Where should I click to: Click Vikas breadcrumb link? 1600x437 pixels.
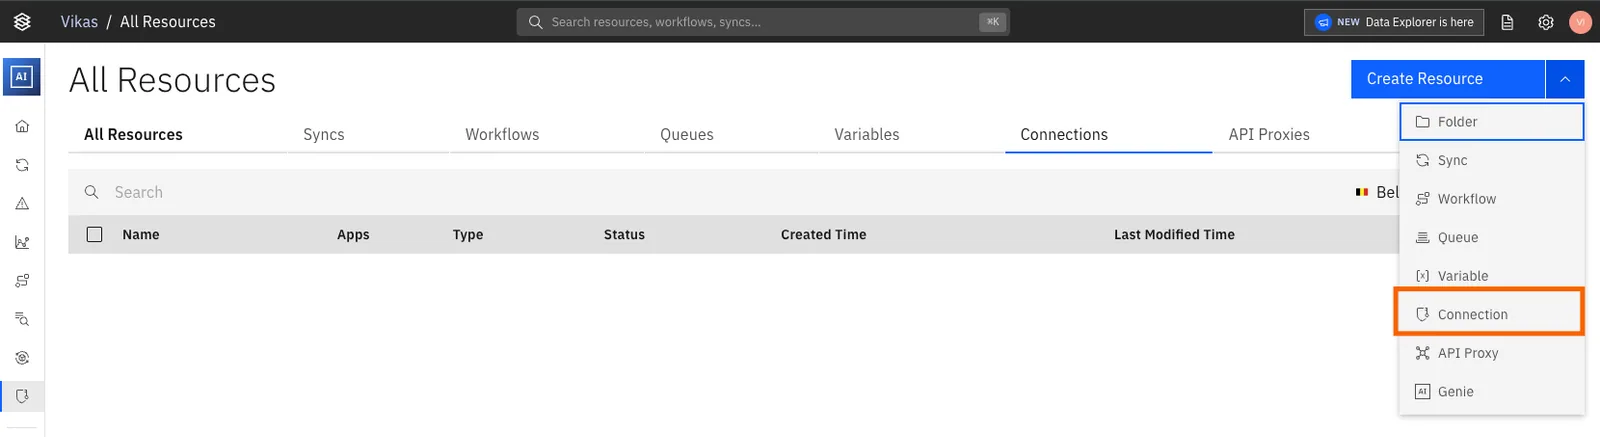coord(79,22)
